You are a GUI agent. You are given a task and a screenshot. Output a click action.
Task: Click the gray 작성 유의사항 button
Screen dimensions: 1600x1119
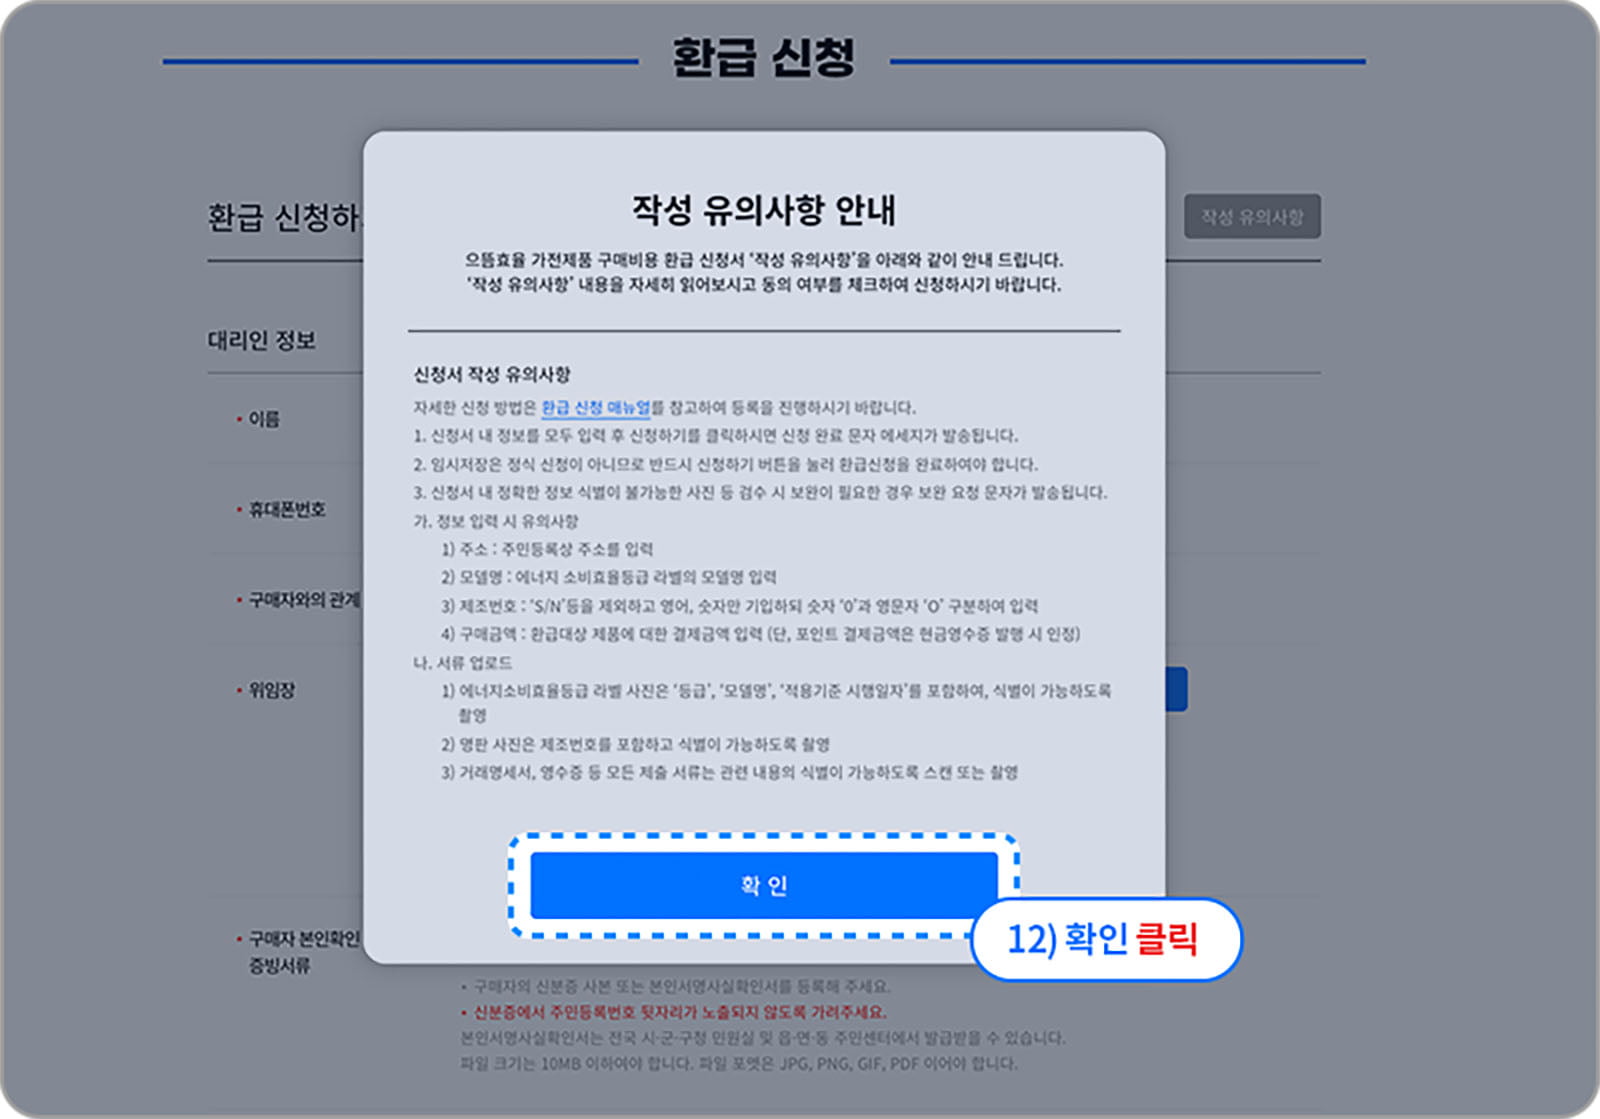pyautogui.click(x=1252, y=217)
